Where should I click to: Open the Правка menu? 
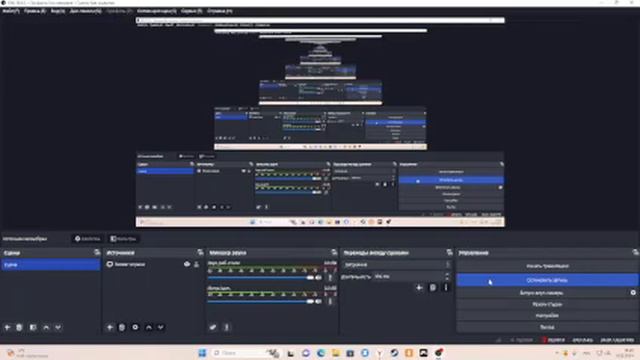(35, 11)
